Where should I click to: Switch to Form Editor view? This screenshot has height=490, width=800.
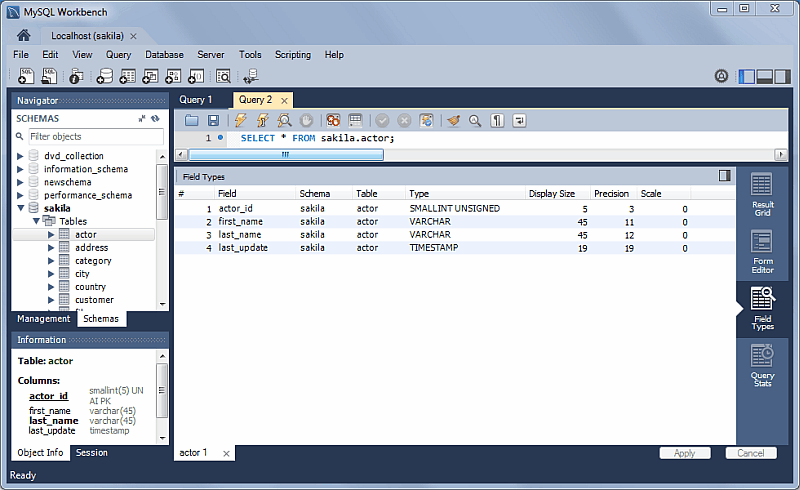(x=762, y=251)
